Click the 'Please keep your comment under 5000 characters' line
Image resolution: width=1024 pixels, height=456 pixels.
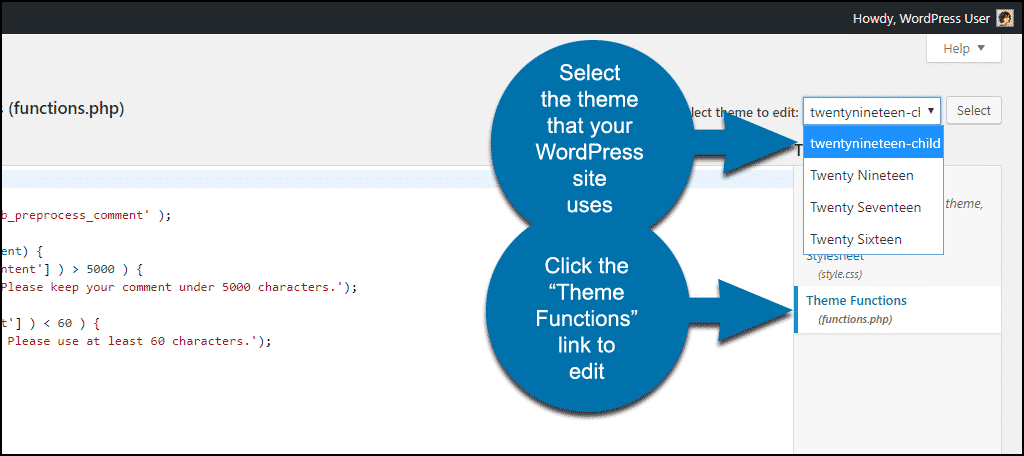click(179, 287)
